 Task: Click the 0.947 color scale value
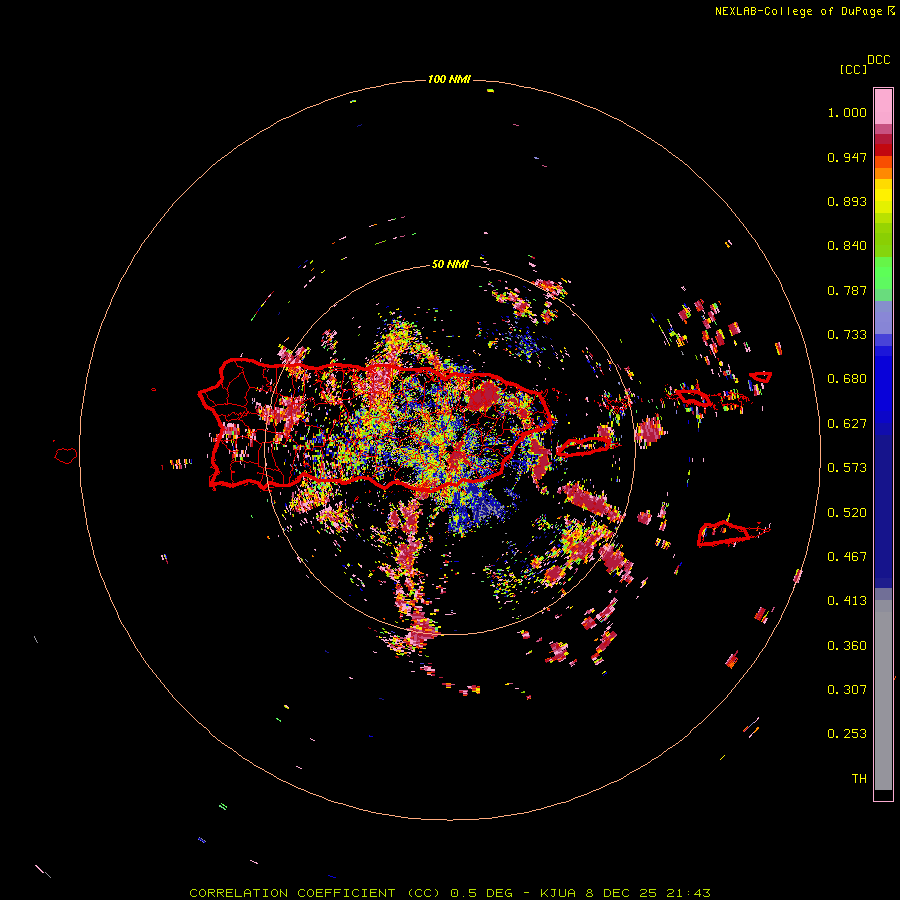847,157
